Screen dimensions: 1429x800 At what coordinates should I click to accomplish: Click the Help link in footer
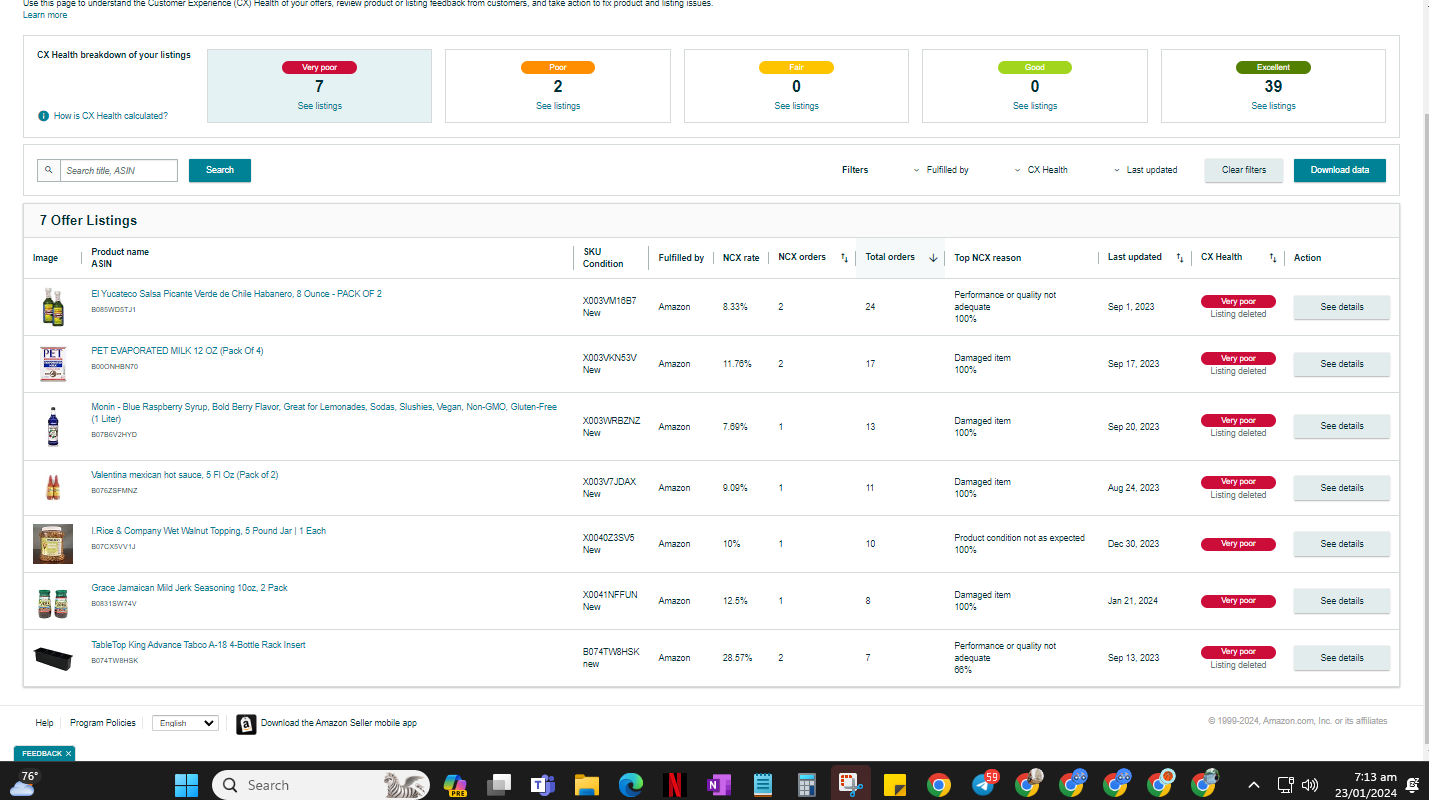tap(44, 723)
